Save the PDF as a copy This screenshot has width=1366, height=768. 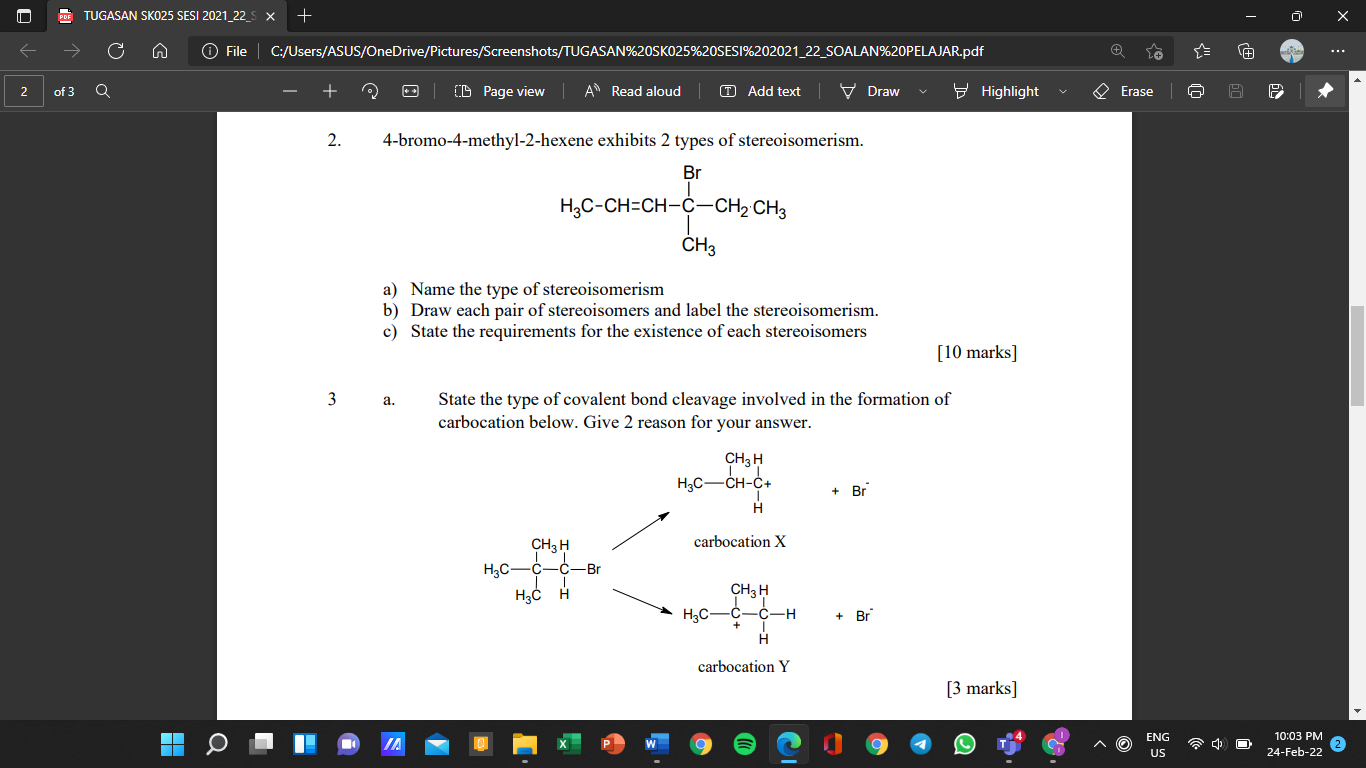coord(1275,91)
